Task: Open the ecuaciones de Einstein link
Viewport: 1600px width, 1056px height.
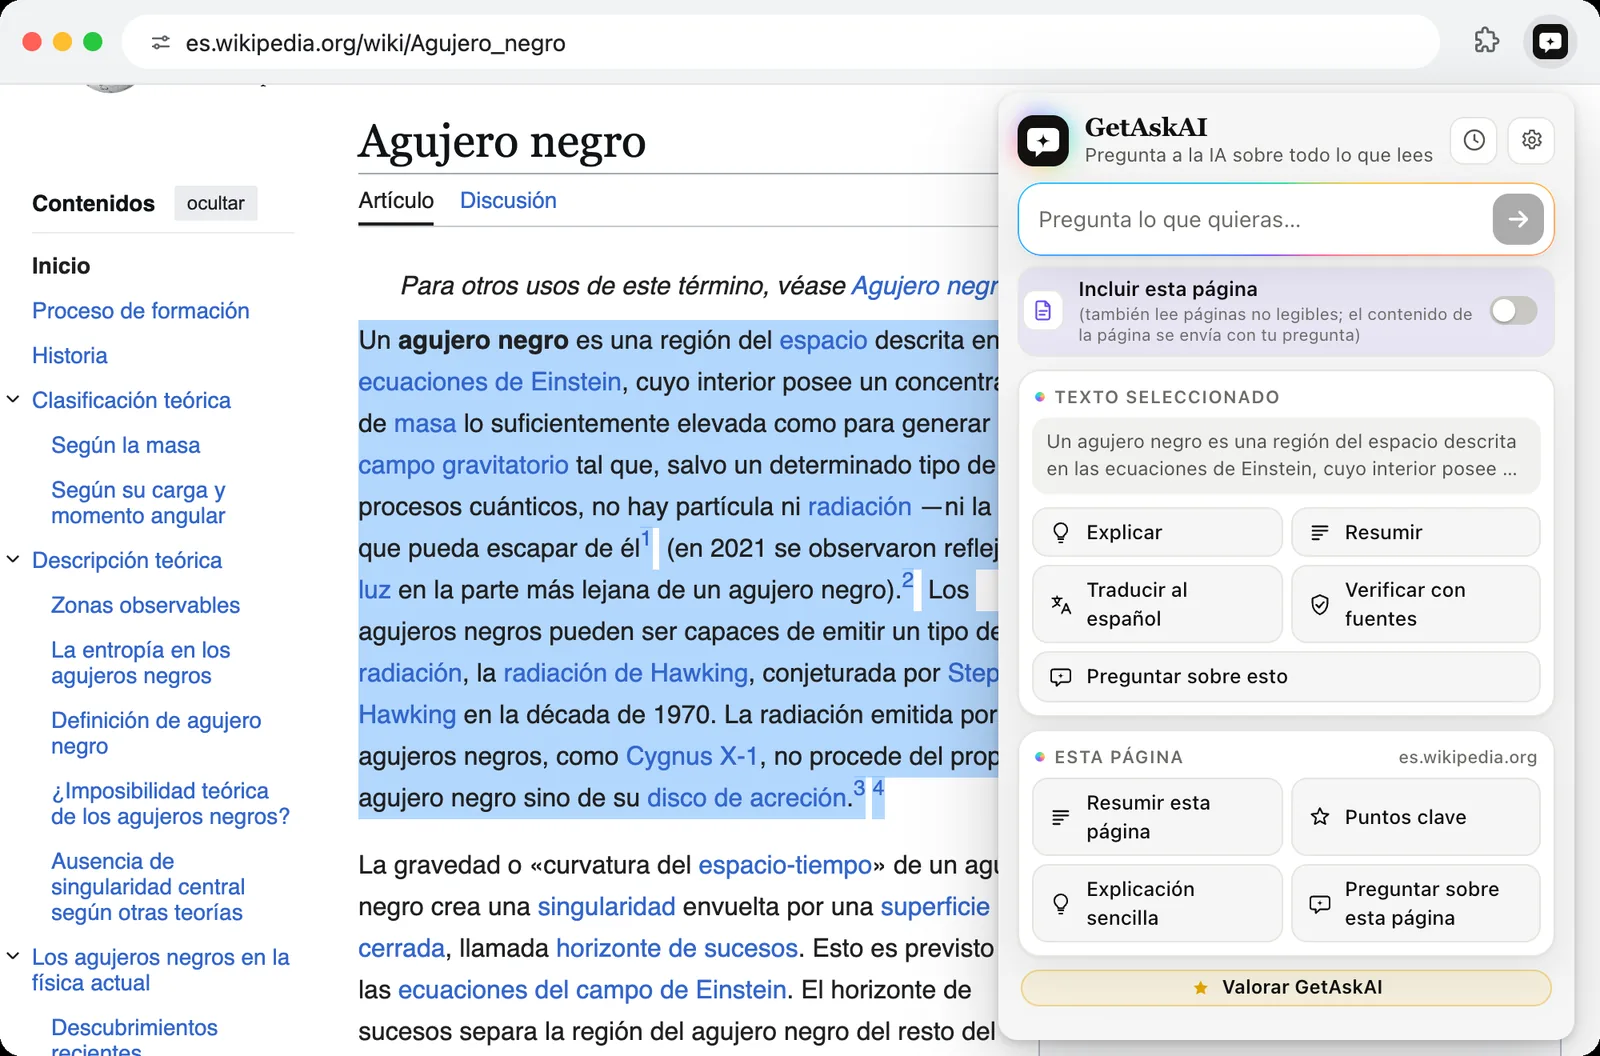Action: [490, 382]
